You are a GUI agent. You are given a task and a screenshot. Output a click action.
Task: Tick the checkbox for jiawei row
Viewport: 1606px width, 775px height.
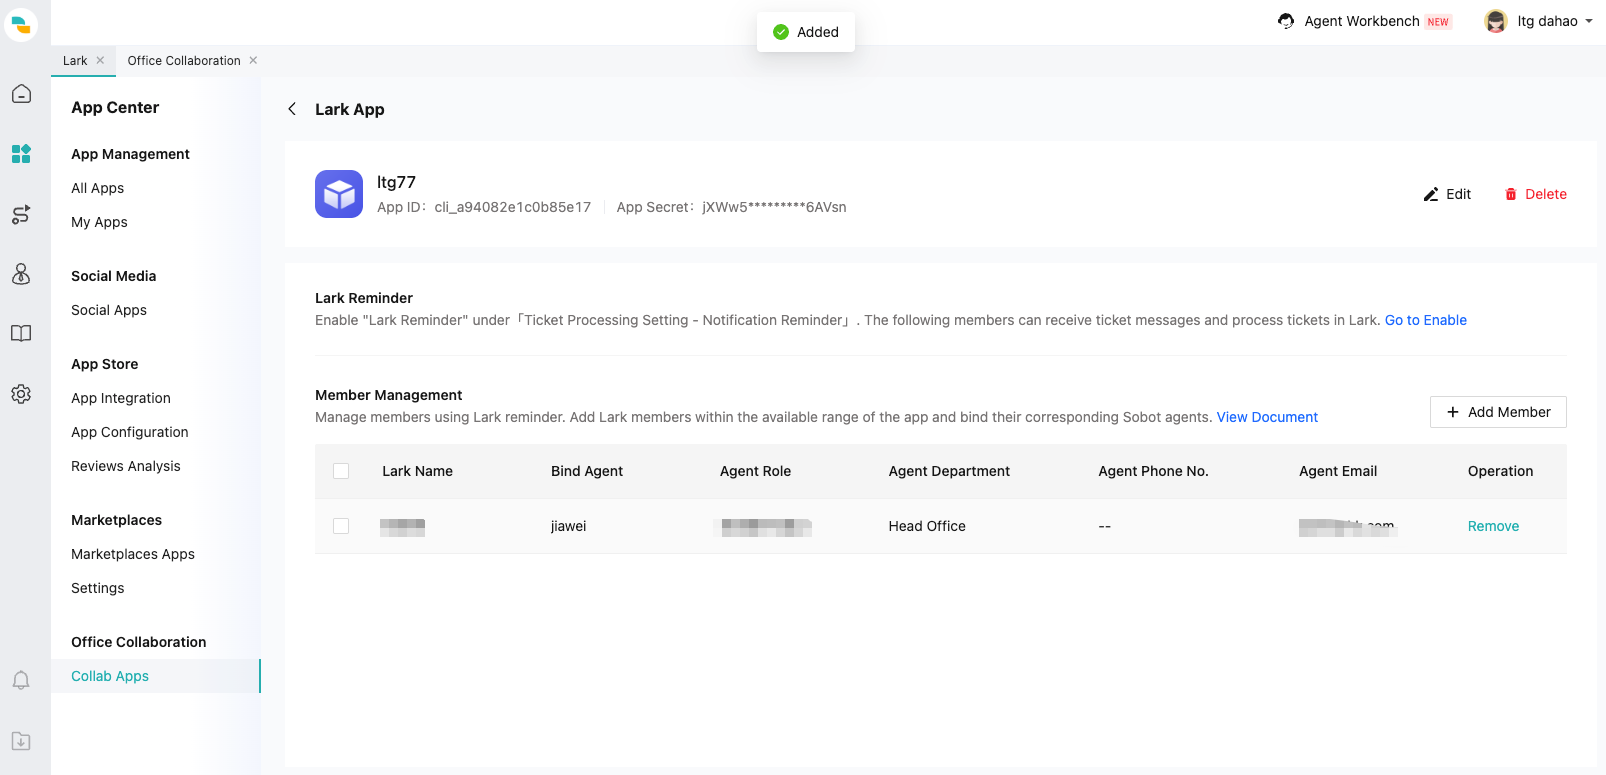341,526
